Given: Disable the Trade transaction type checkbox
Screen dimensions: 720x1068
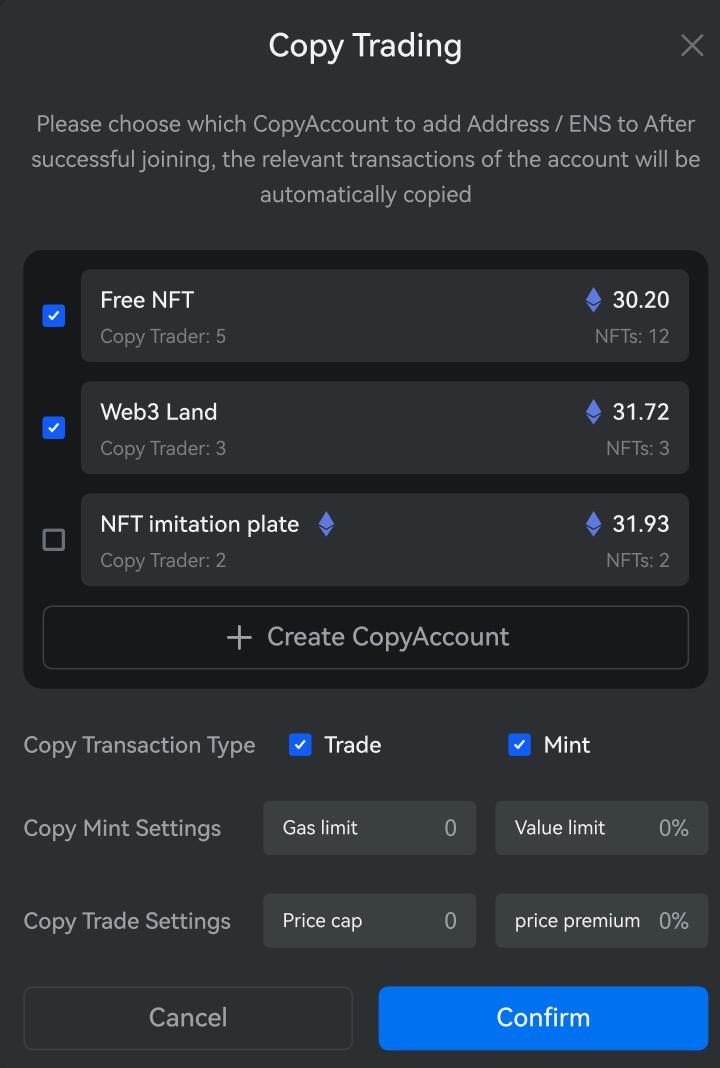Looking at the screenshot, I should click(300, 745).
